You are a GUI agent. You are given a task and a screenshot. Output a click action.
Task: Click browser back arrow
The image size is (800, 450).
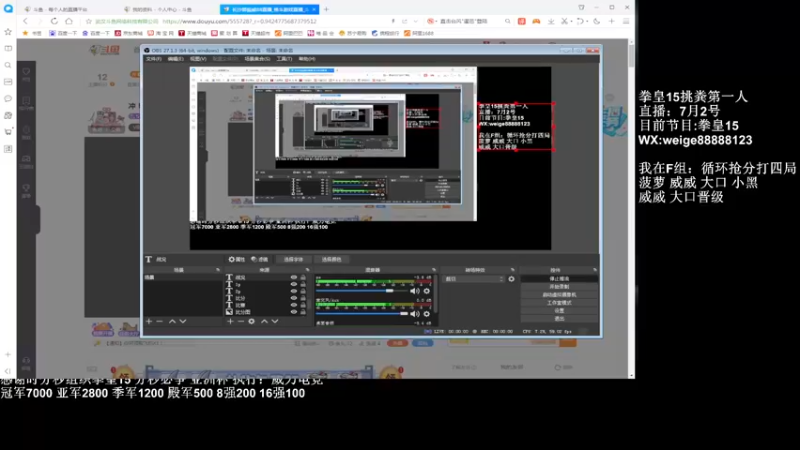[x=26, y=21]
